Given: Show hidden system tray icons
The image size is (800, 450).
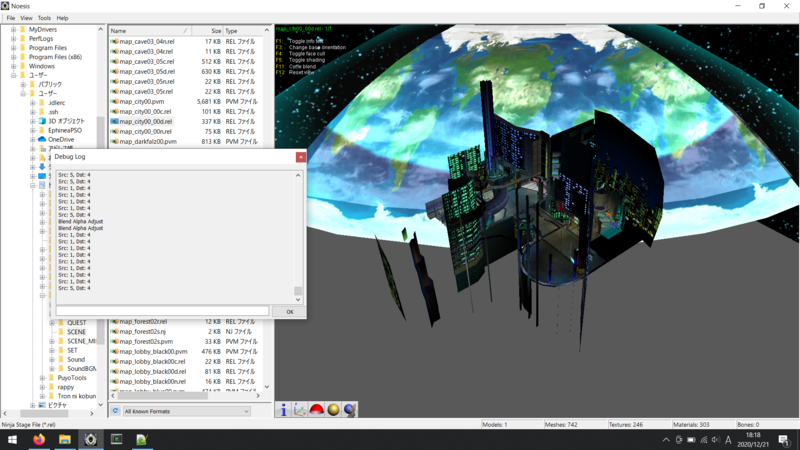Looking at the screenshot, I should click(666, 440).
